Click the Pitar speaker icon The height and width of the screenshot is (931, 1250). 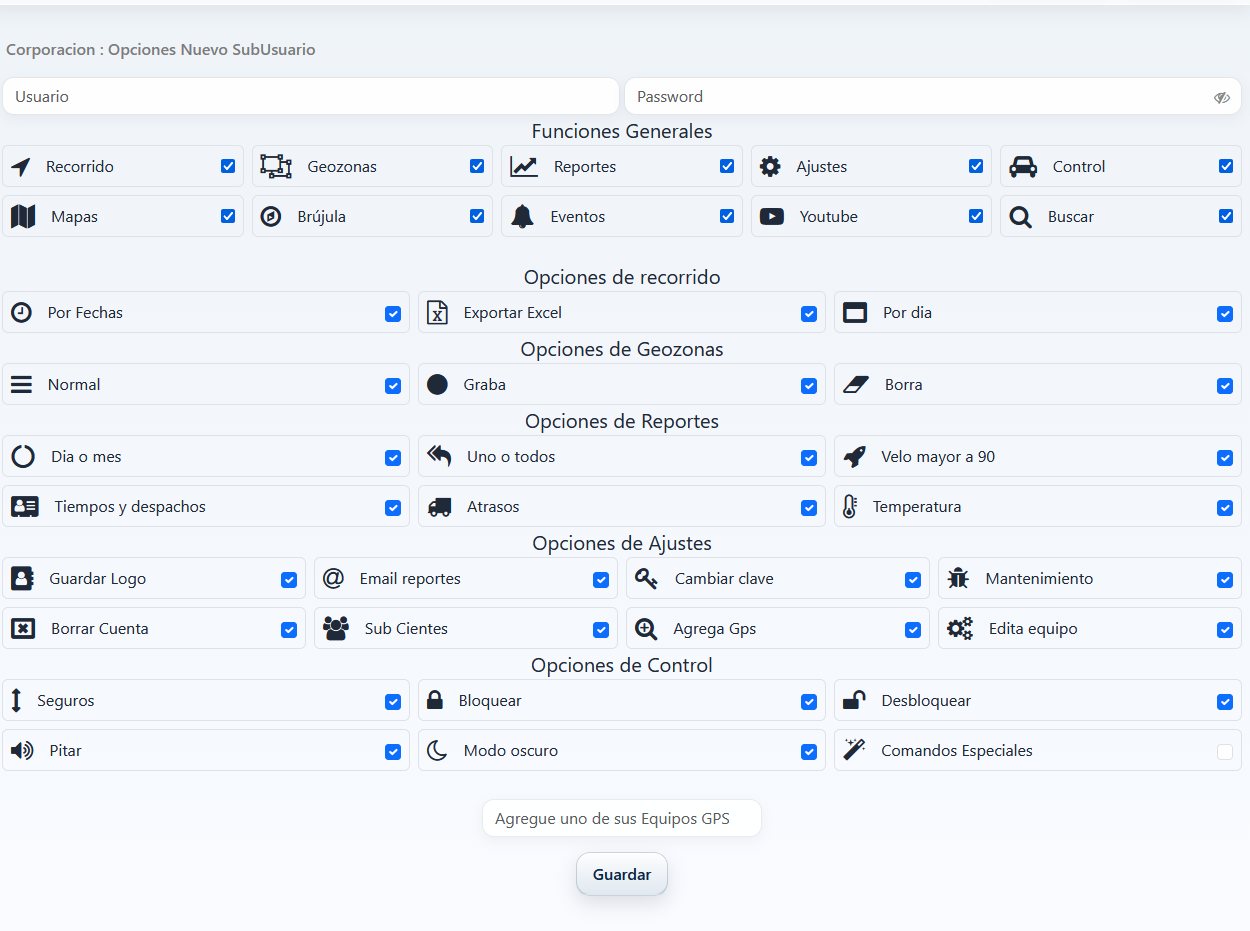click(22, 751)
